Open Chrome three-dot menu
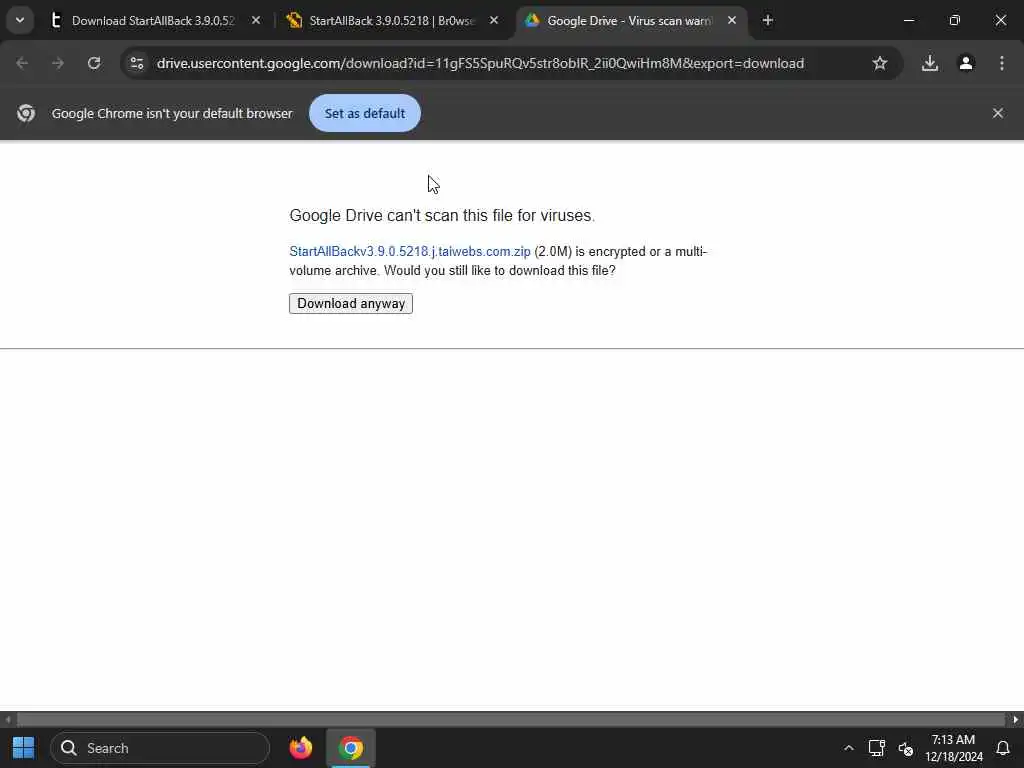Image resolution: width=1024 pixels, height=768 pixels. 1002,63
